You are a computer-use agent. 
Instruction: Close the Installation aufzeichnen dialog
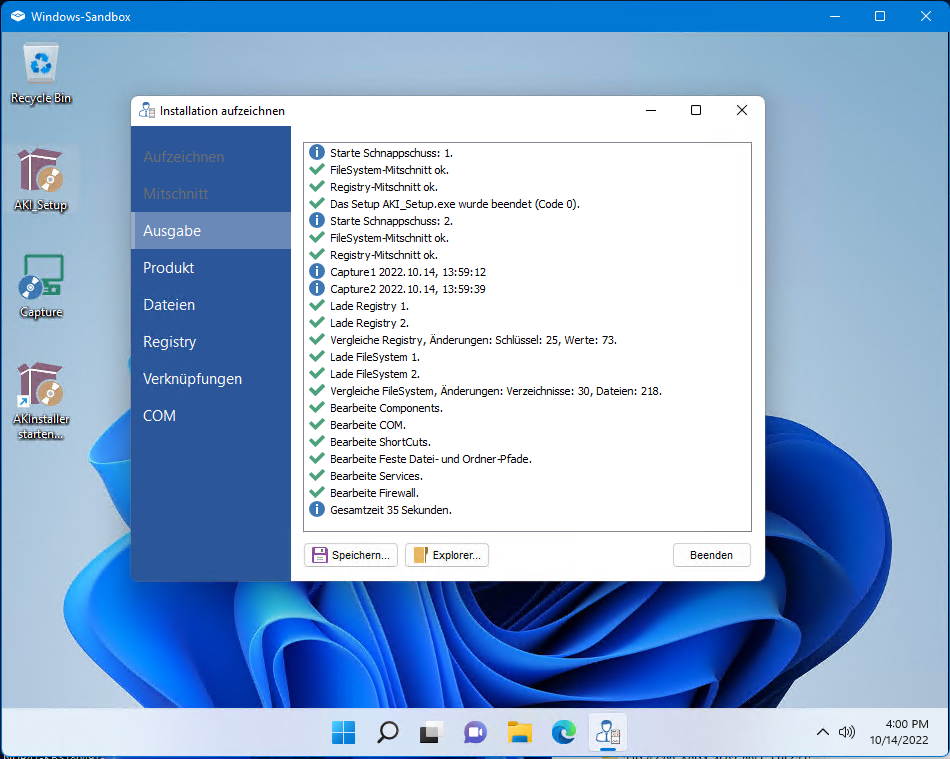tap(742, 110)
